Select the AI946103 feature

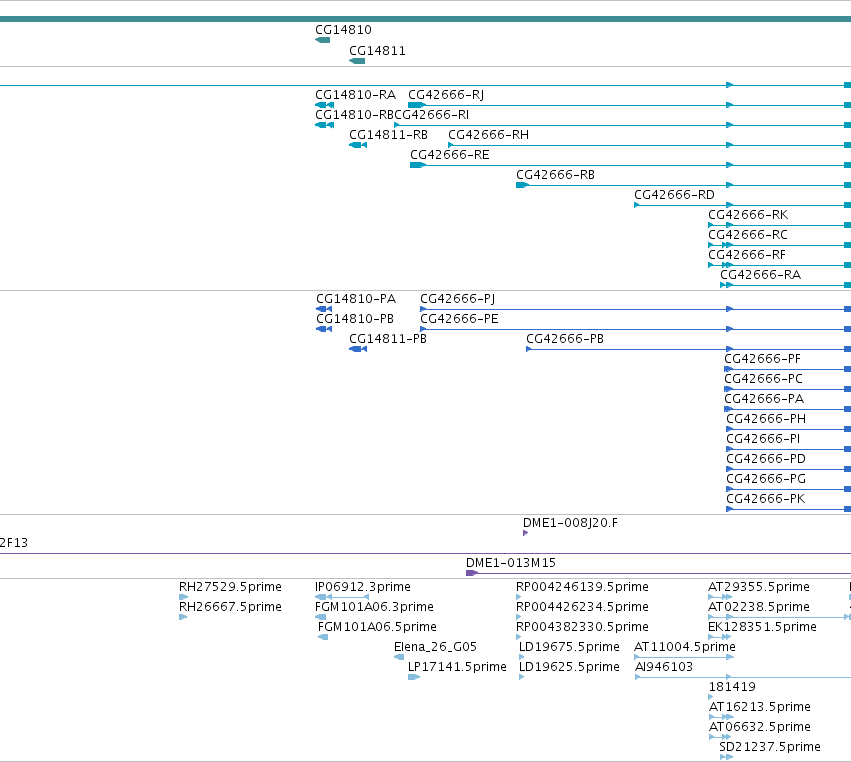coord(664,667)
